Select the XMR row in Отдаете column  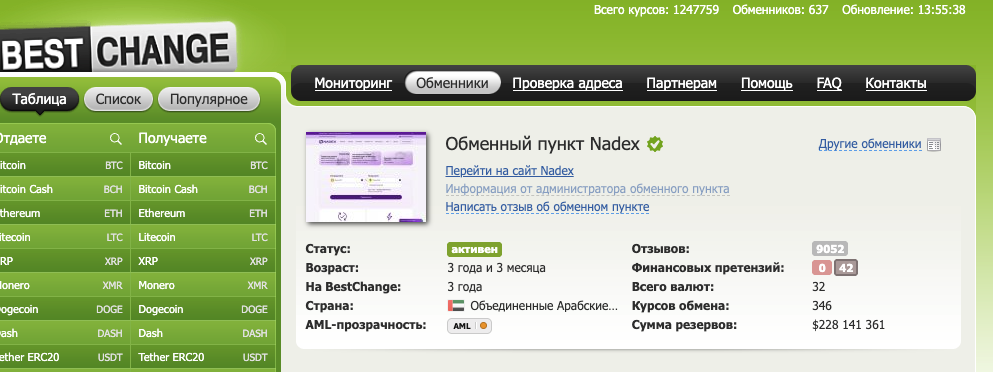click(65, 285)
